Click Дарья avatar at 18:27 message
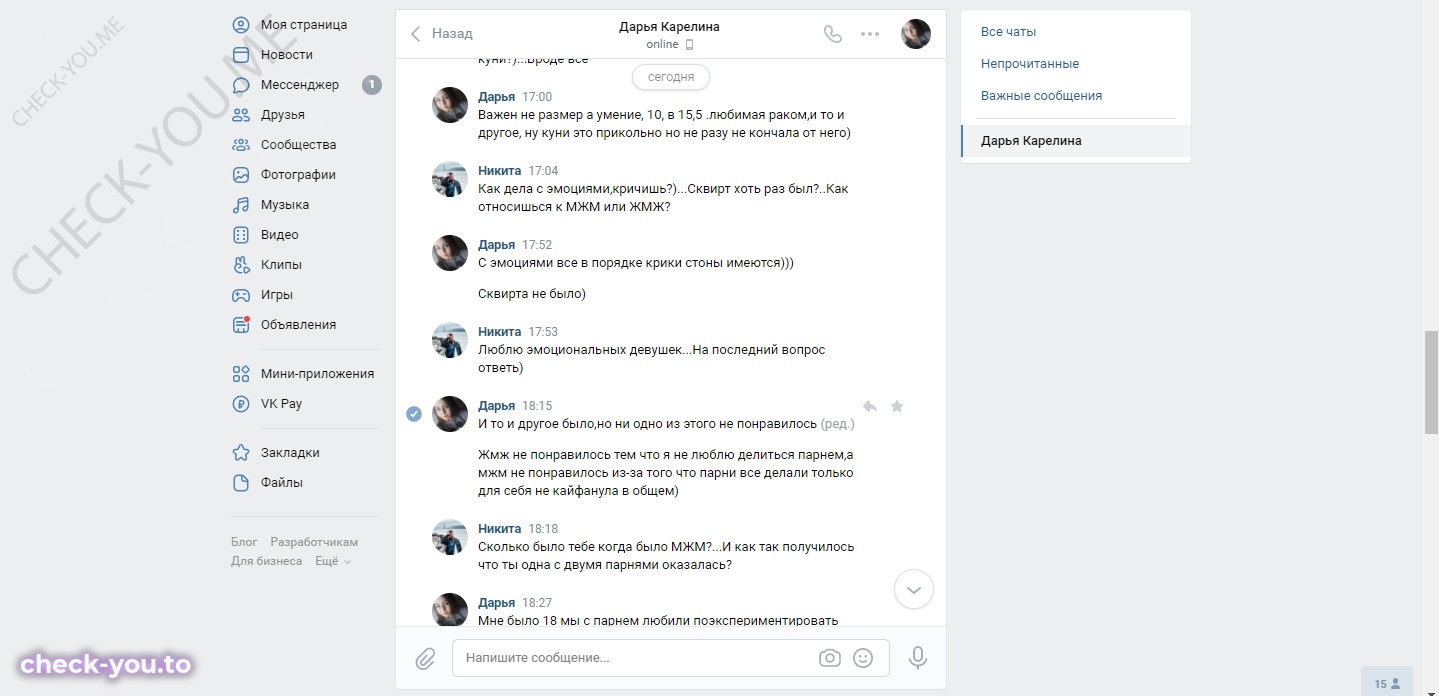 point(450,611)
